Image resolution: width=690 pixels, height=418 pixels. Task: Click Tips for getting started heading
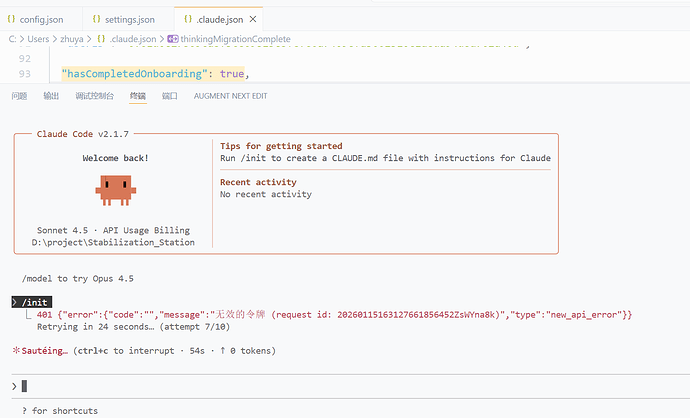281,146
